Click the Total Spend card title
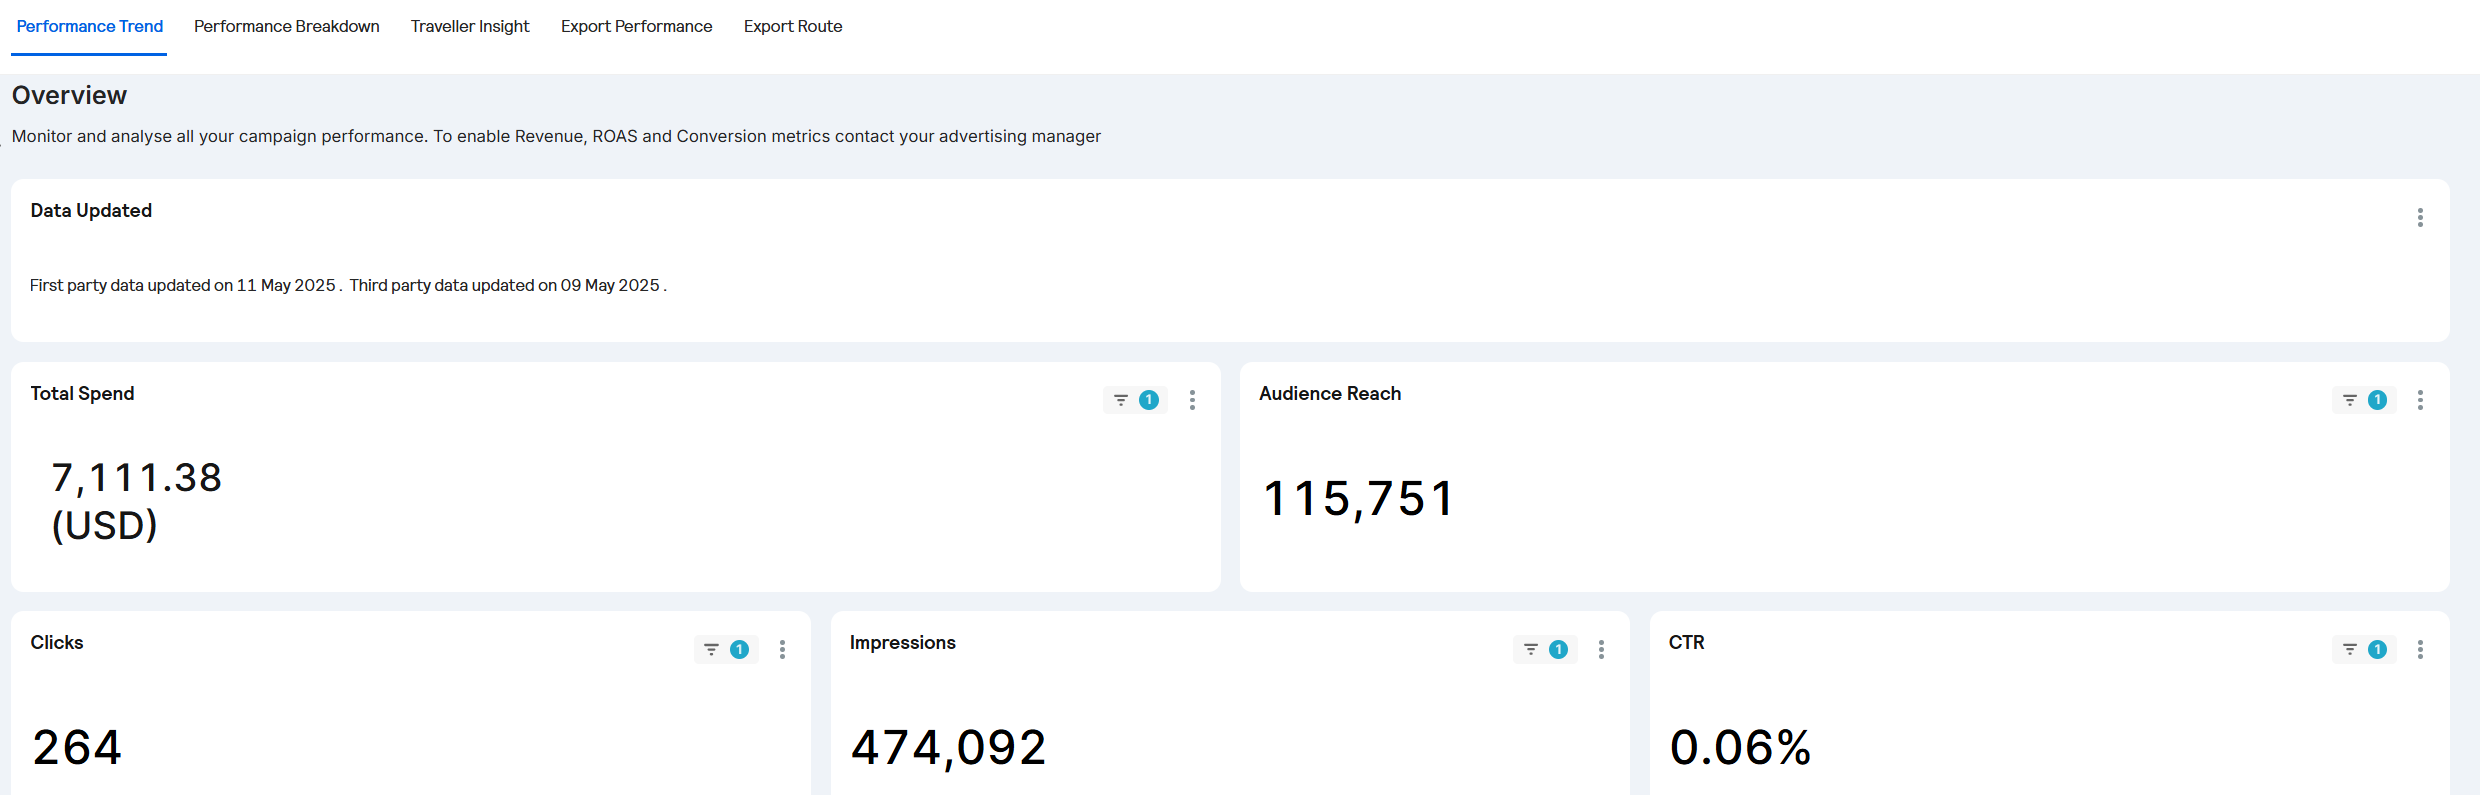The image size is (2480, 795). click(x=82, y=393)
